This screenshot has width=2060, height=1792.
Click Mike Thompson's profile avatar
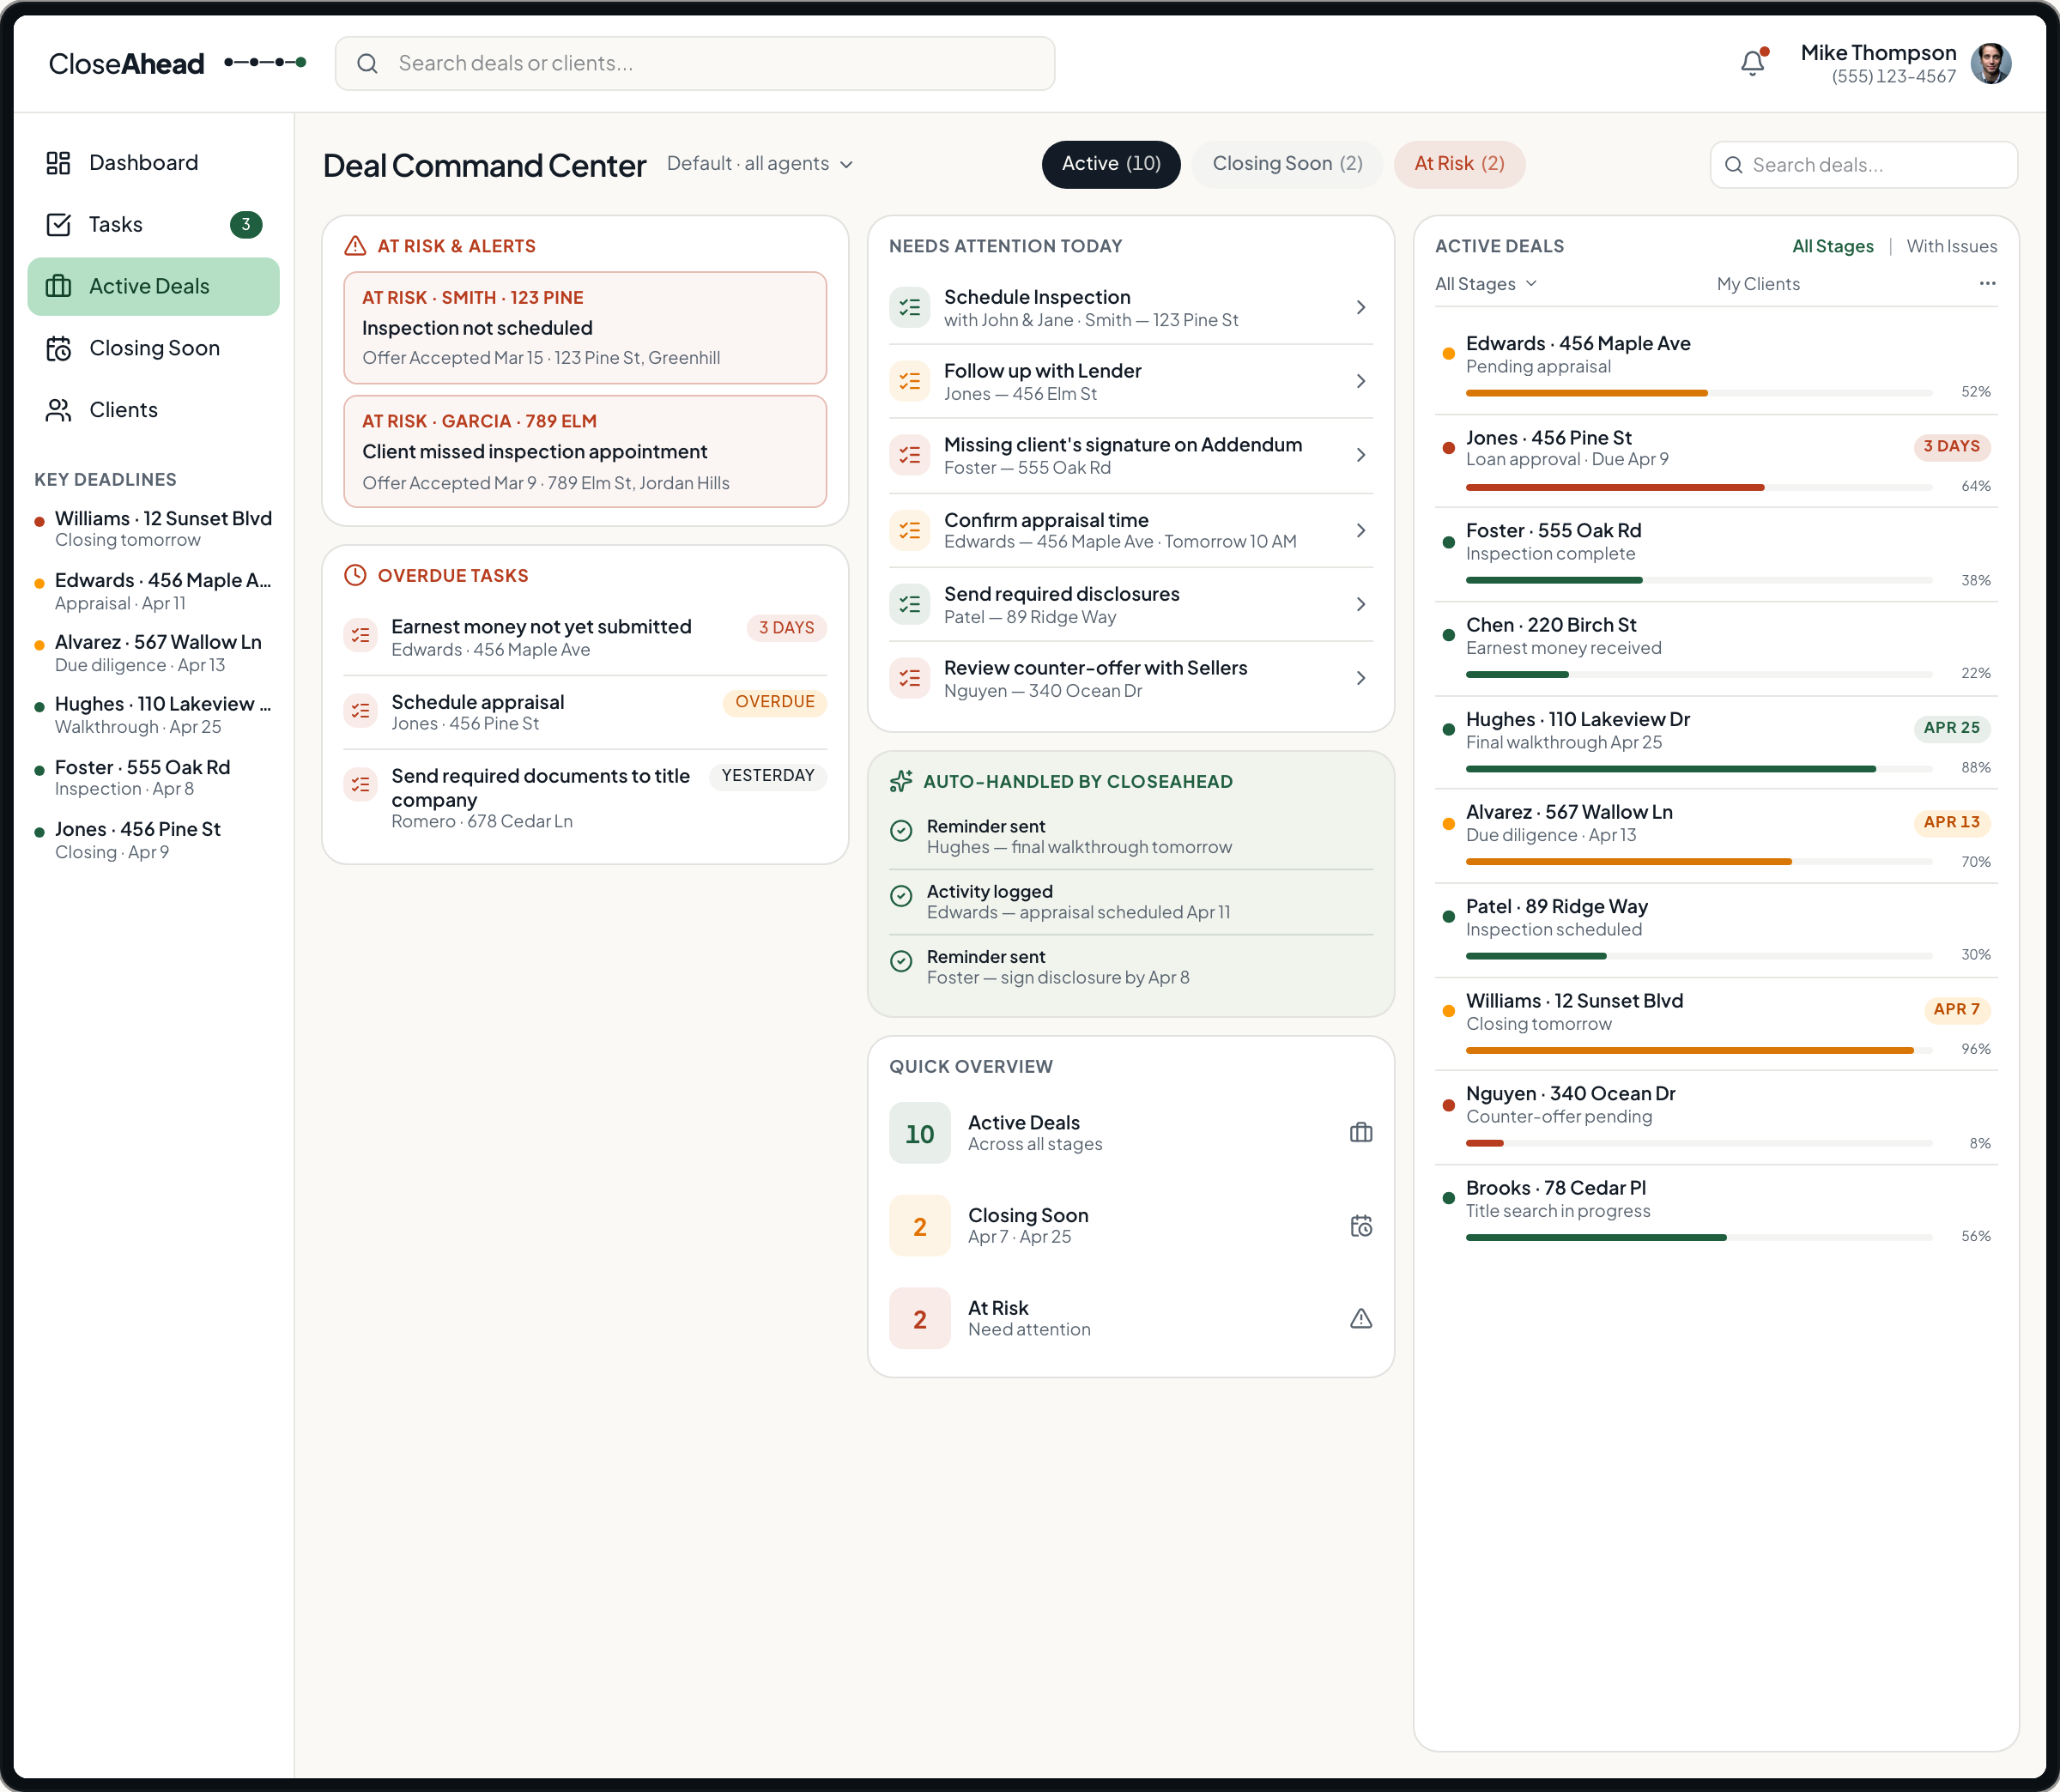click(x=1990, y=64)
